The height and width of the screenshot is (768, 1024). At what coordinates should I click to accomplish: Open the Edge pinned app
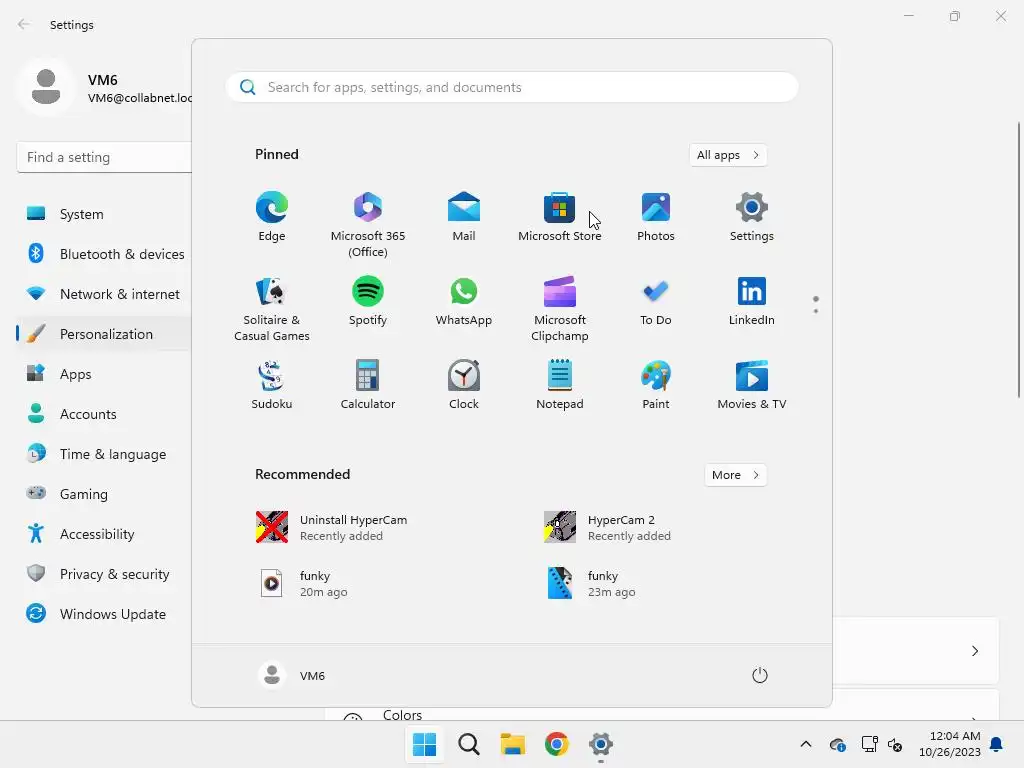pyautogui.click(x=272, y=217)
